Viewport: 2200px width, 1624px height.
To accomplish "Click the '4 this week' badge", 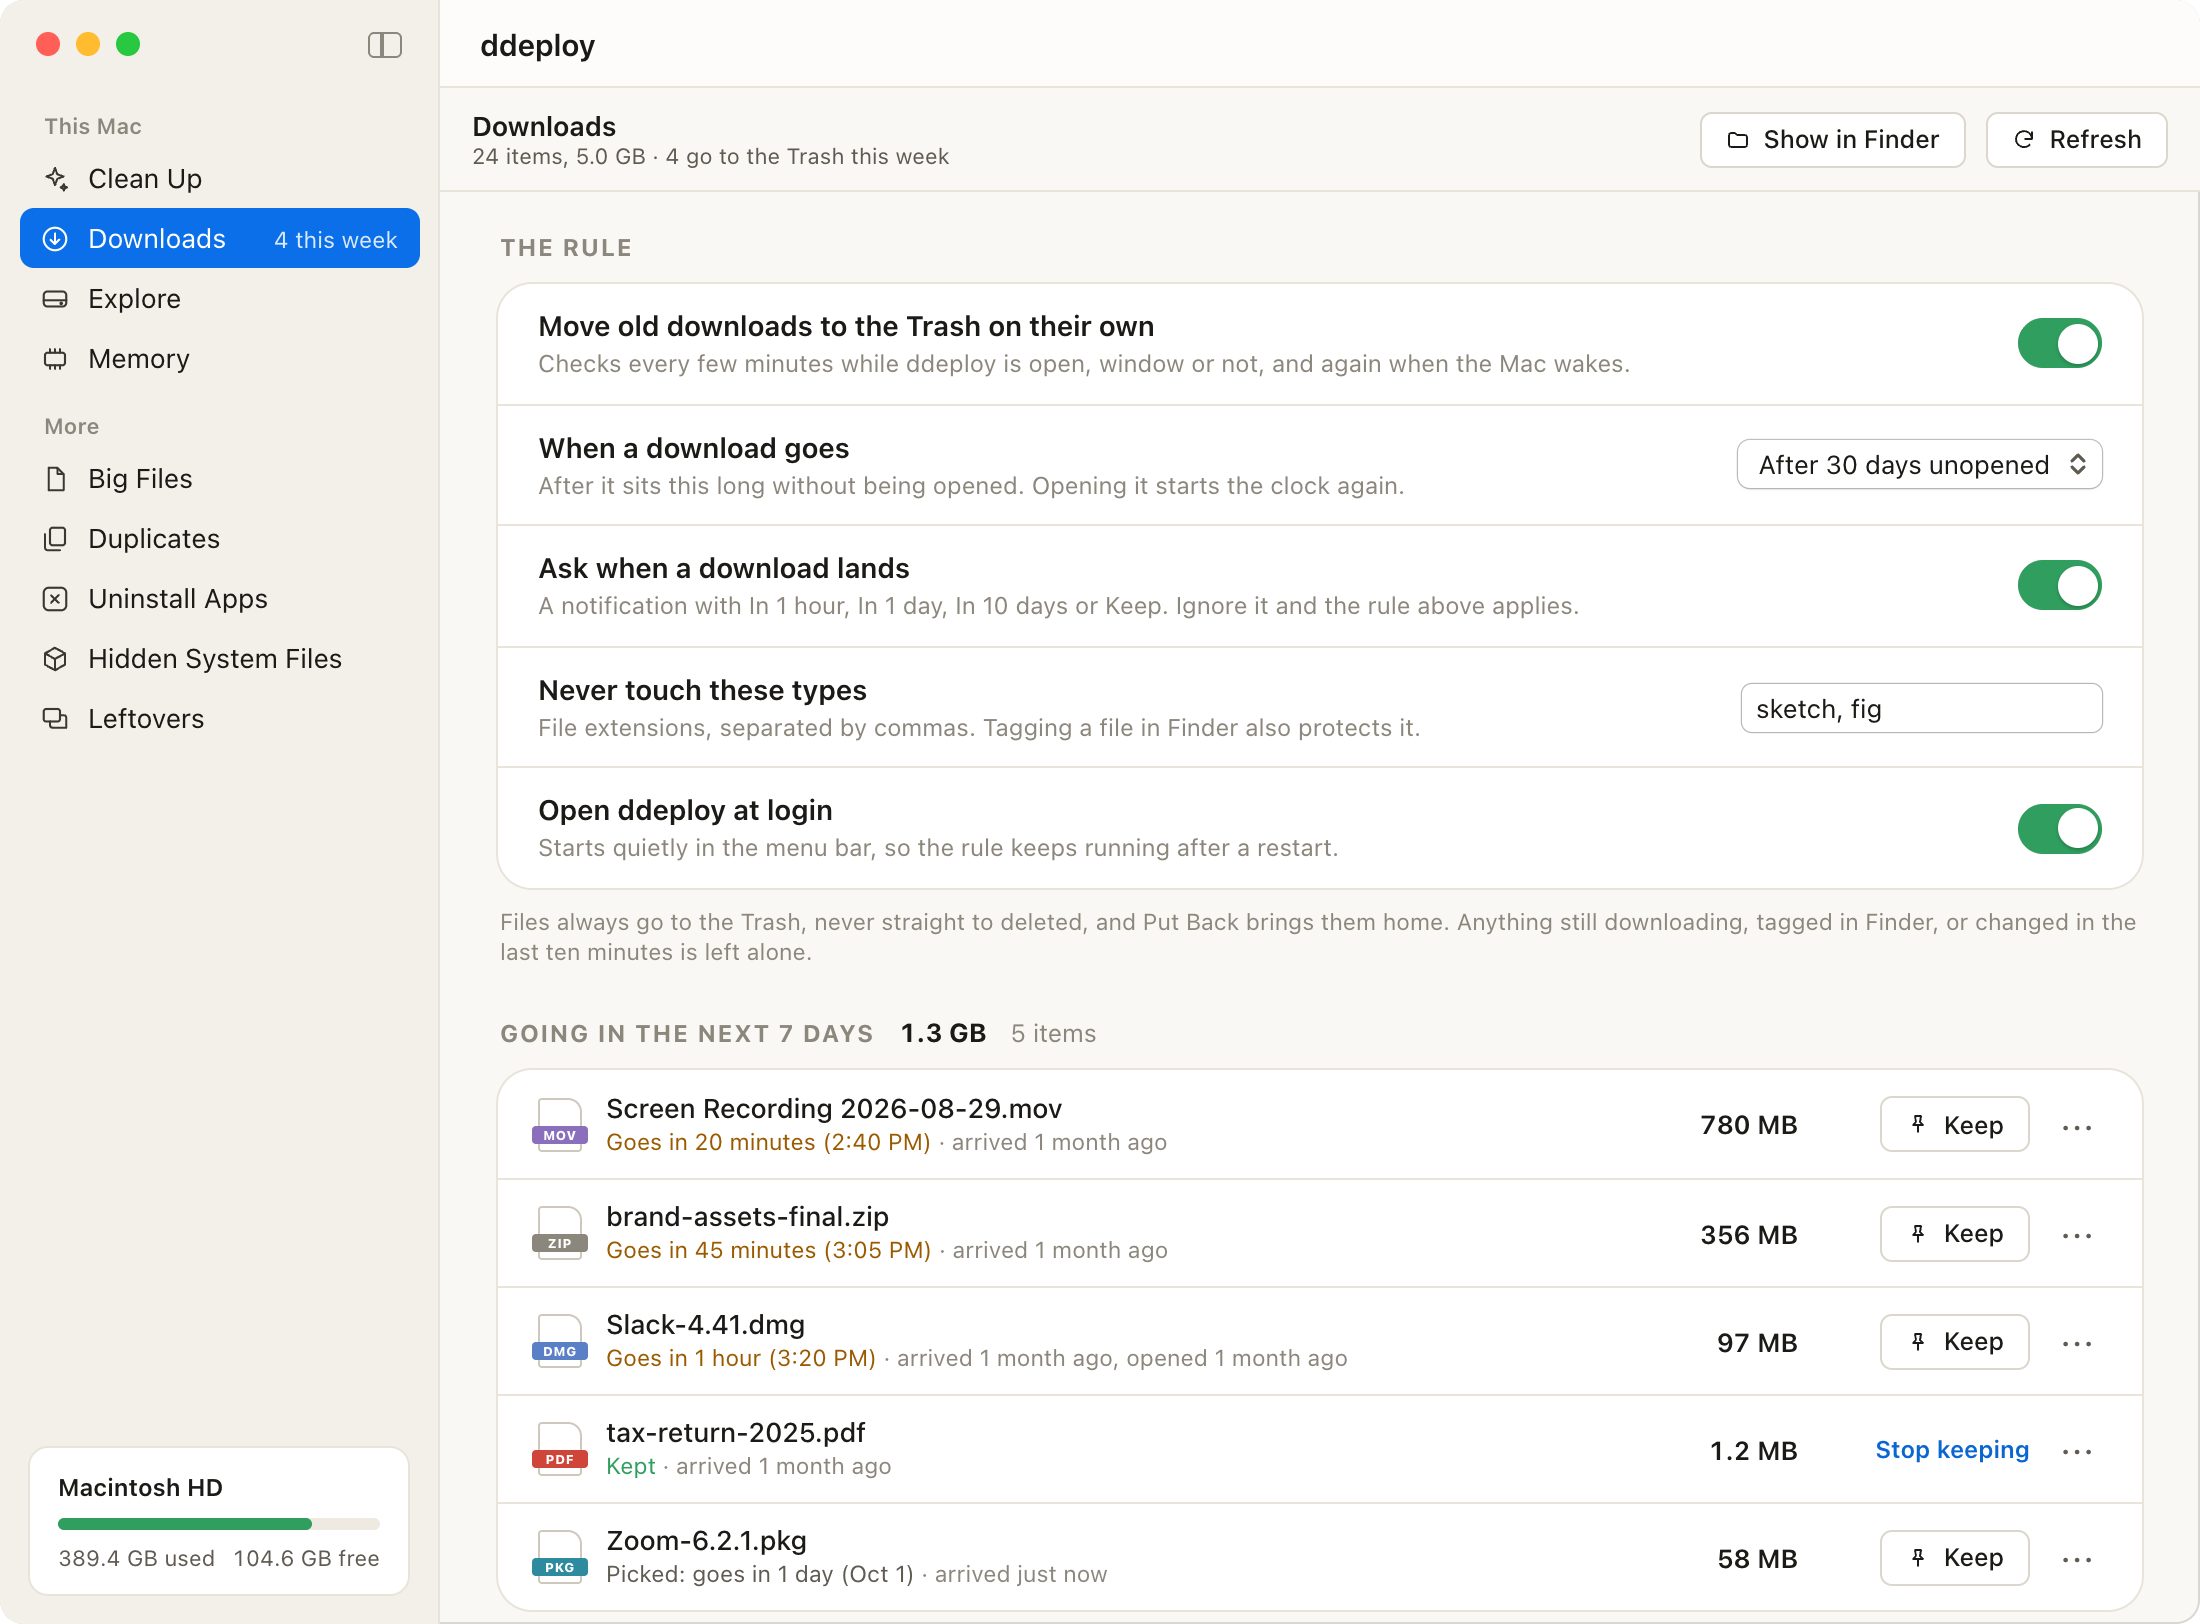I will coord(336,240).
